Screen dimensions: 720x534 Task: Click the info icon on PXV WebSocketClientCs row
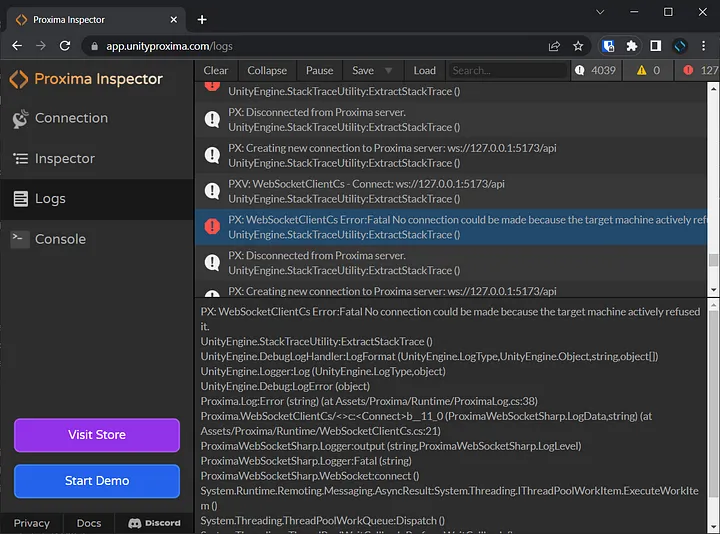tap(212, 191)
